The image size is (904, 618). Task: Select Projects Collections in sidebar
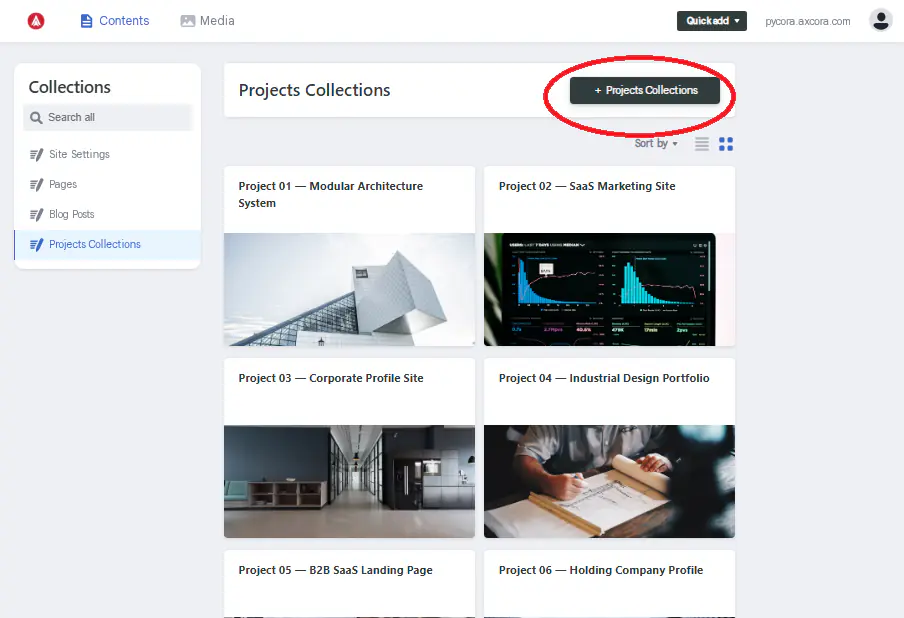(108, 244)
